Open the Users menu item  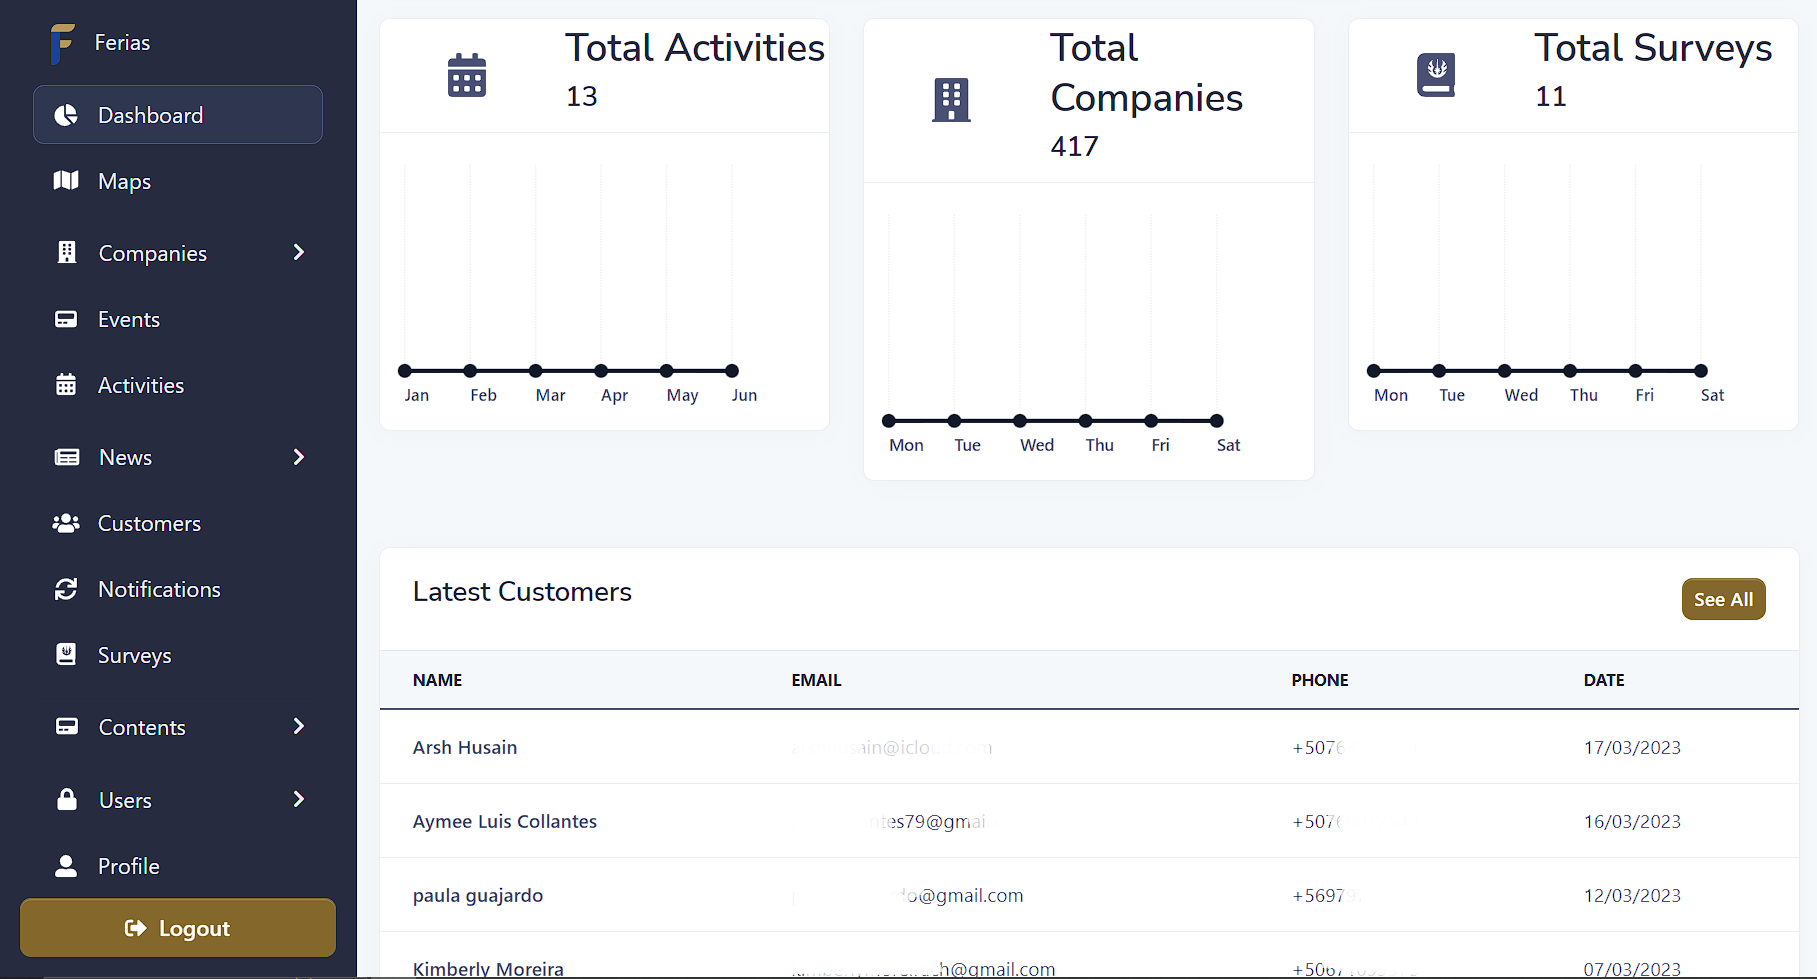point(126,800)
